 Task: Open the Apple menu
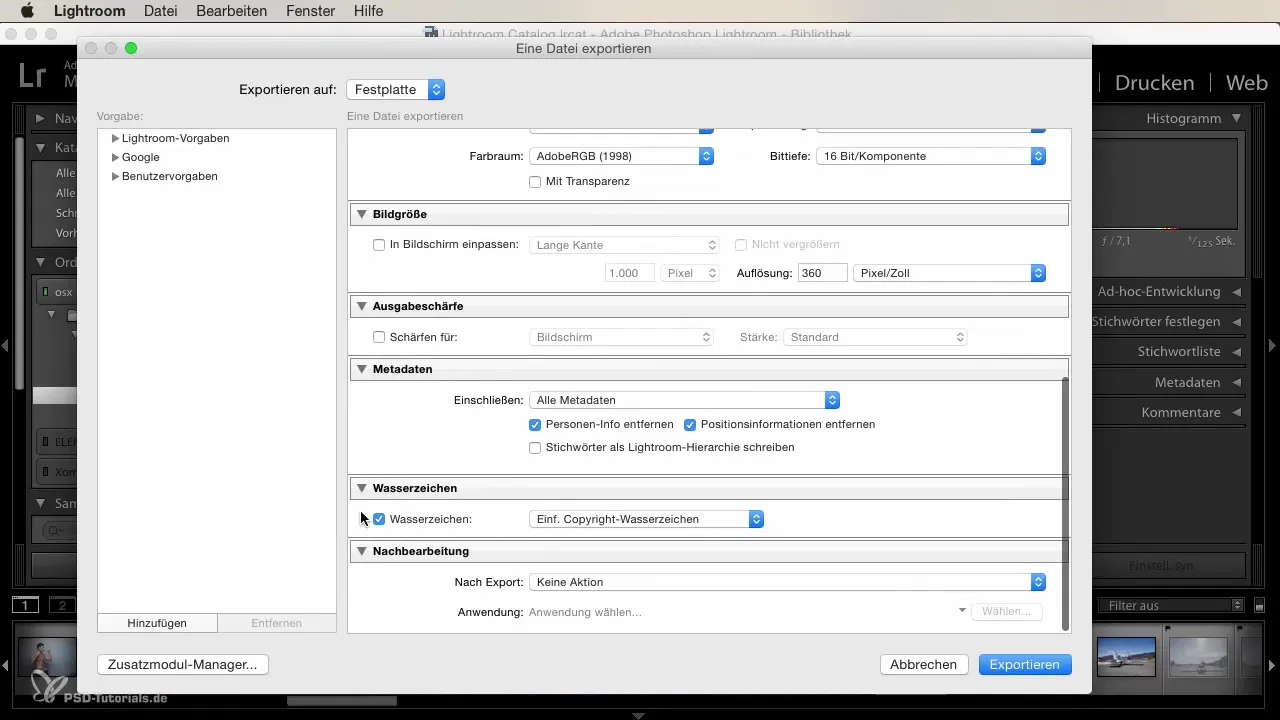(x=27, y=10)
